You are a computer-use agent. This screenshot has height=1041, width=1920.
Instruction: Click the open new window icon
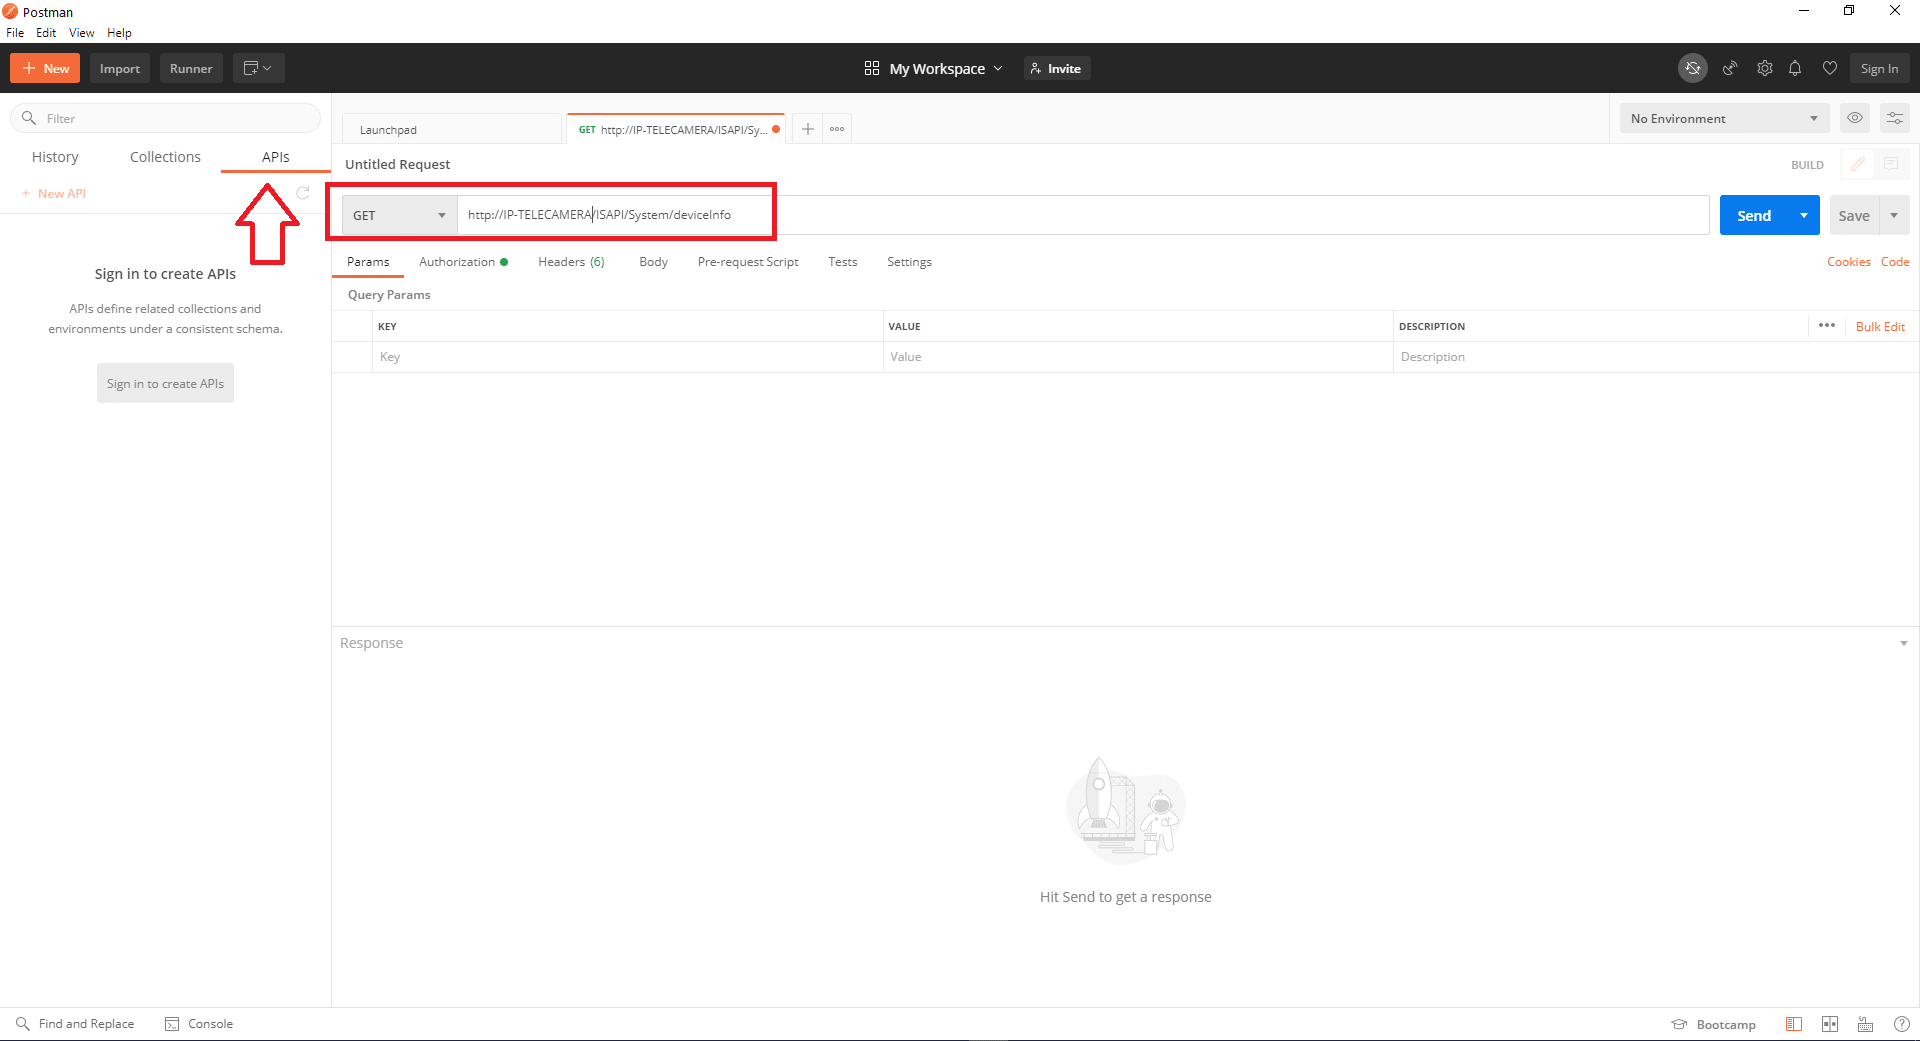[258, 68]
